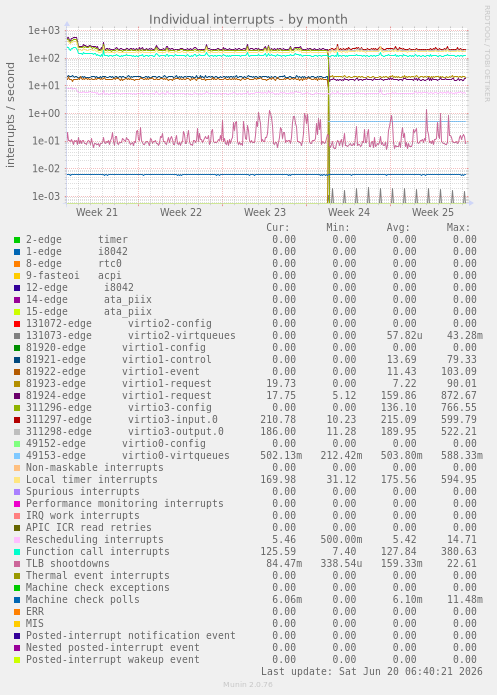Click the pink TLB shootdowns legend swatch

click(x=17, y=564)
